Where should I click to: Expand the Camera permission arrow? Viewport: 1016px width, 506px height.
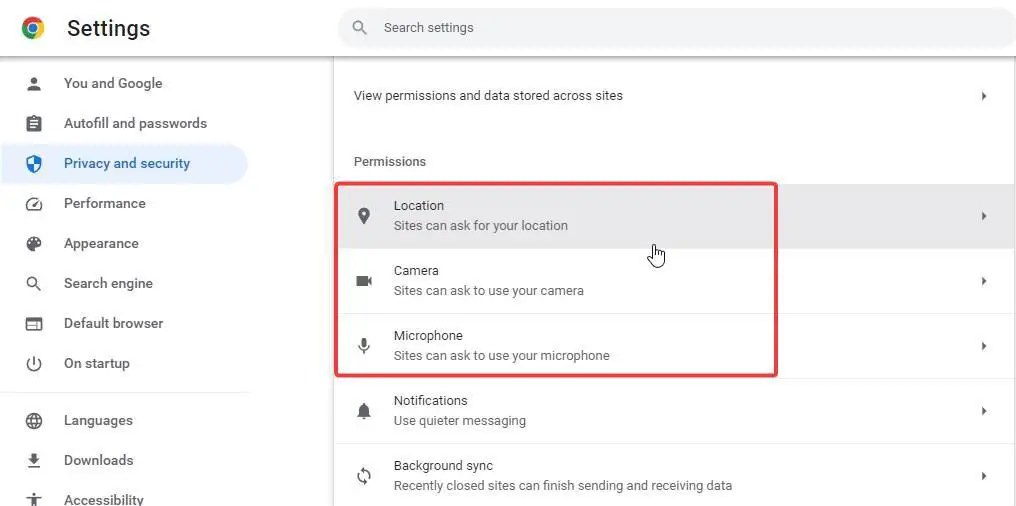[984, 281]
